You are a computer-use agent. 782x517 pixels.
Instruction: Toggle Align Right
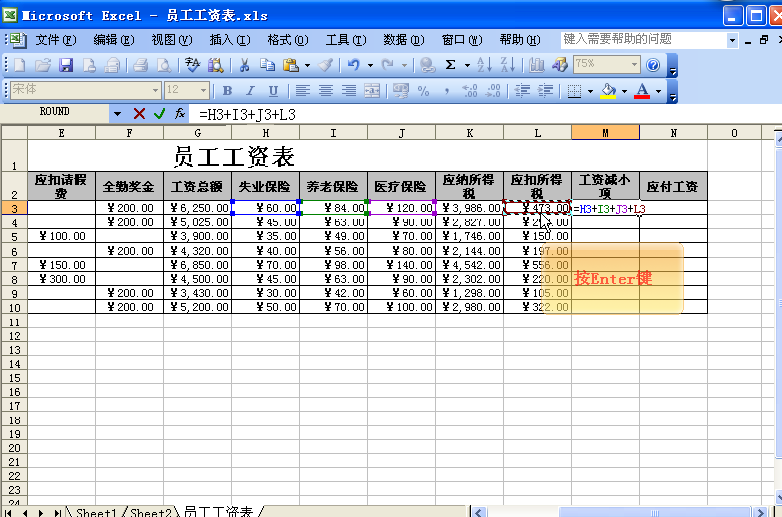pos(349,91)
